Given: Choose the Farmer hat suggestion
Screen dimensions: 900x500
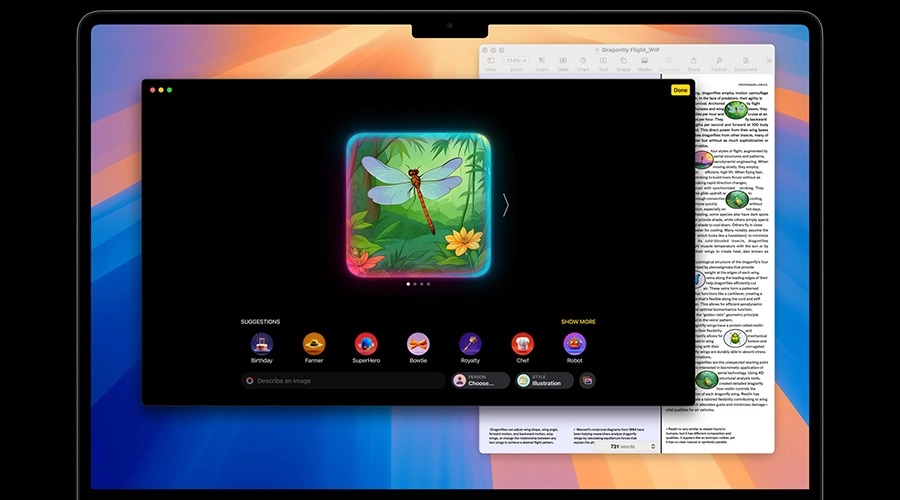Looking at the screenshot, I should [x=314, y=344].
